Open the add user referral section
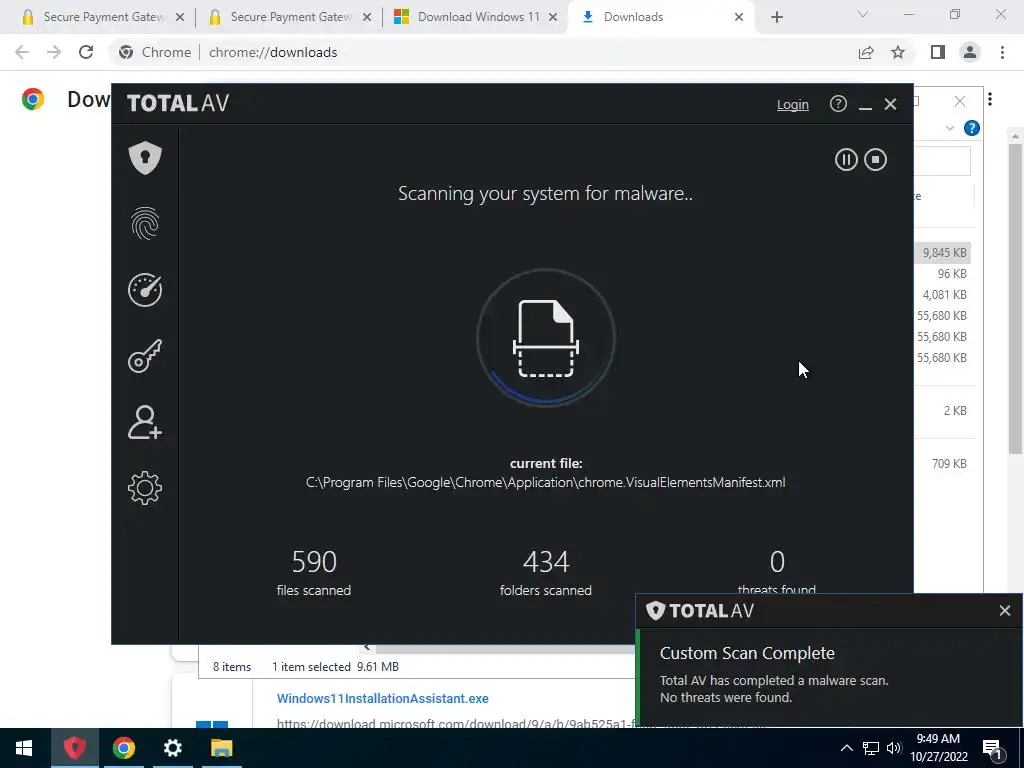Viewport: 1024px width, 768px height. [x=145, y=422]
